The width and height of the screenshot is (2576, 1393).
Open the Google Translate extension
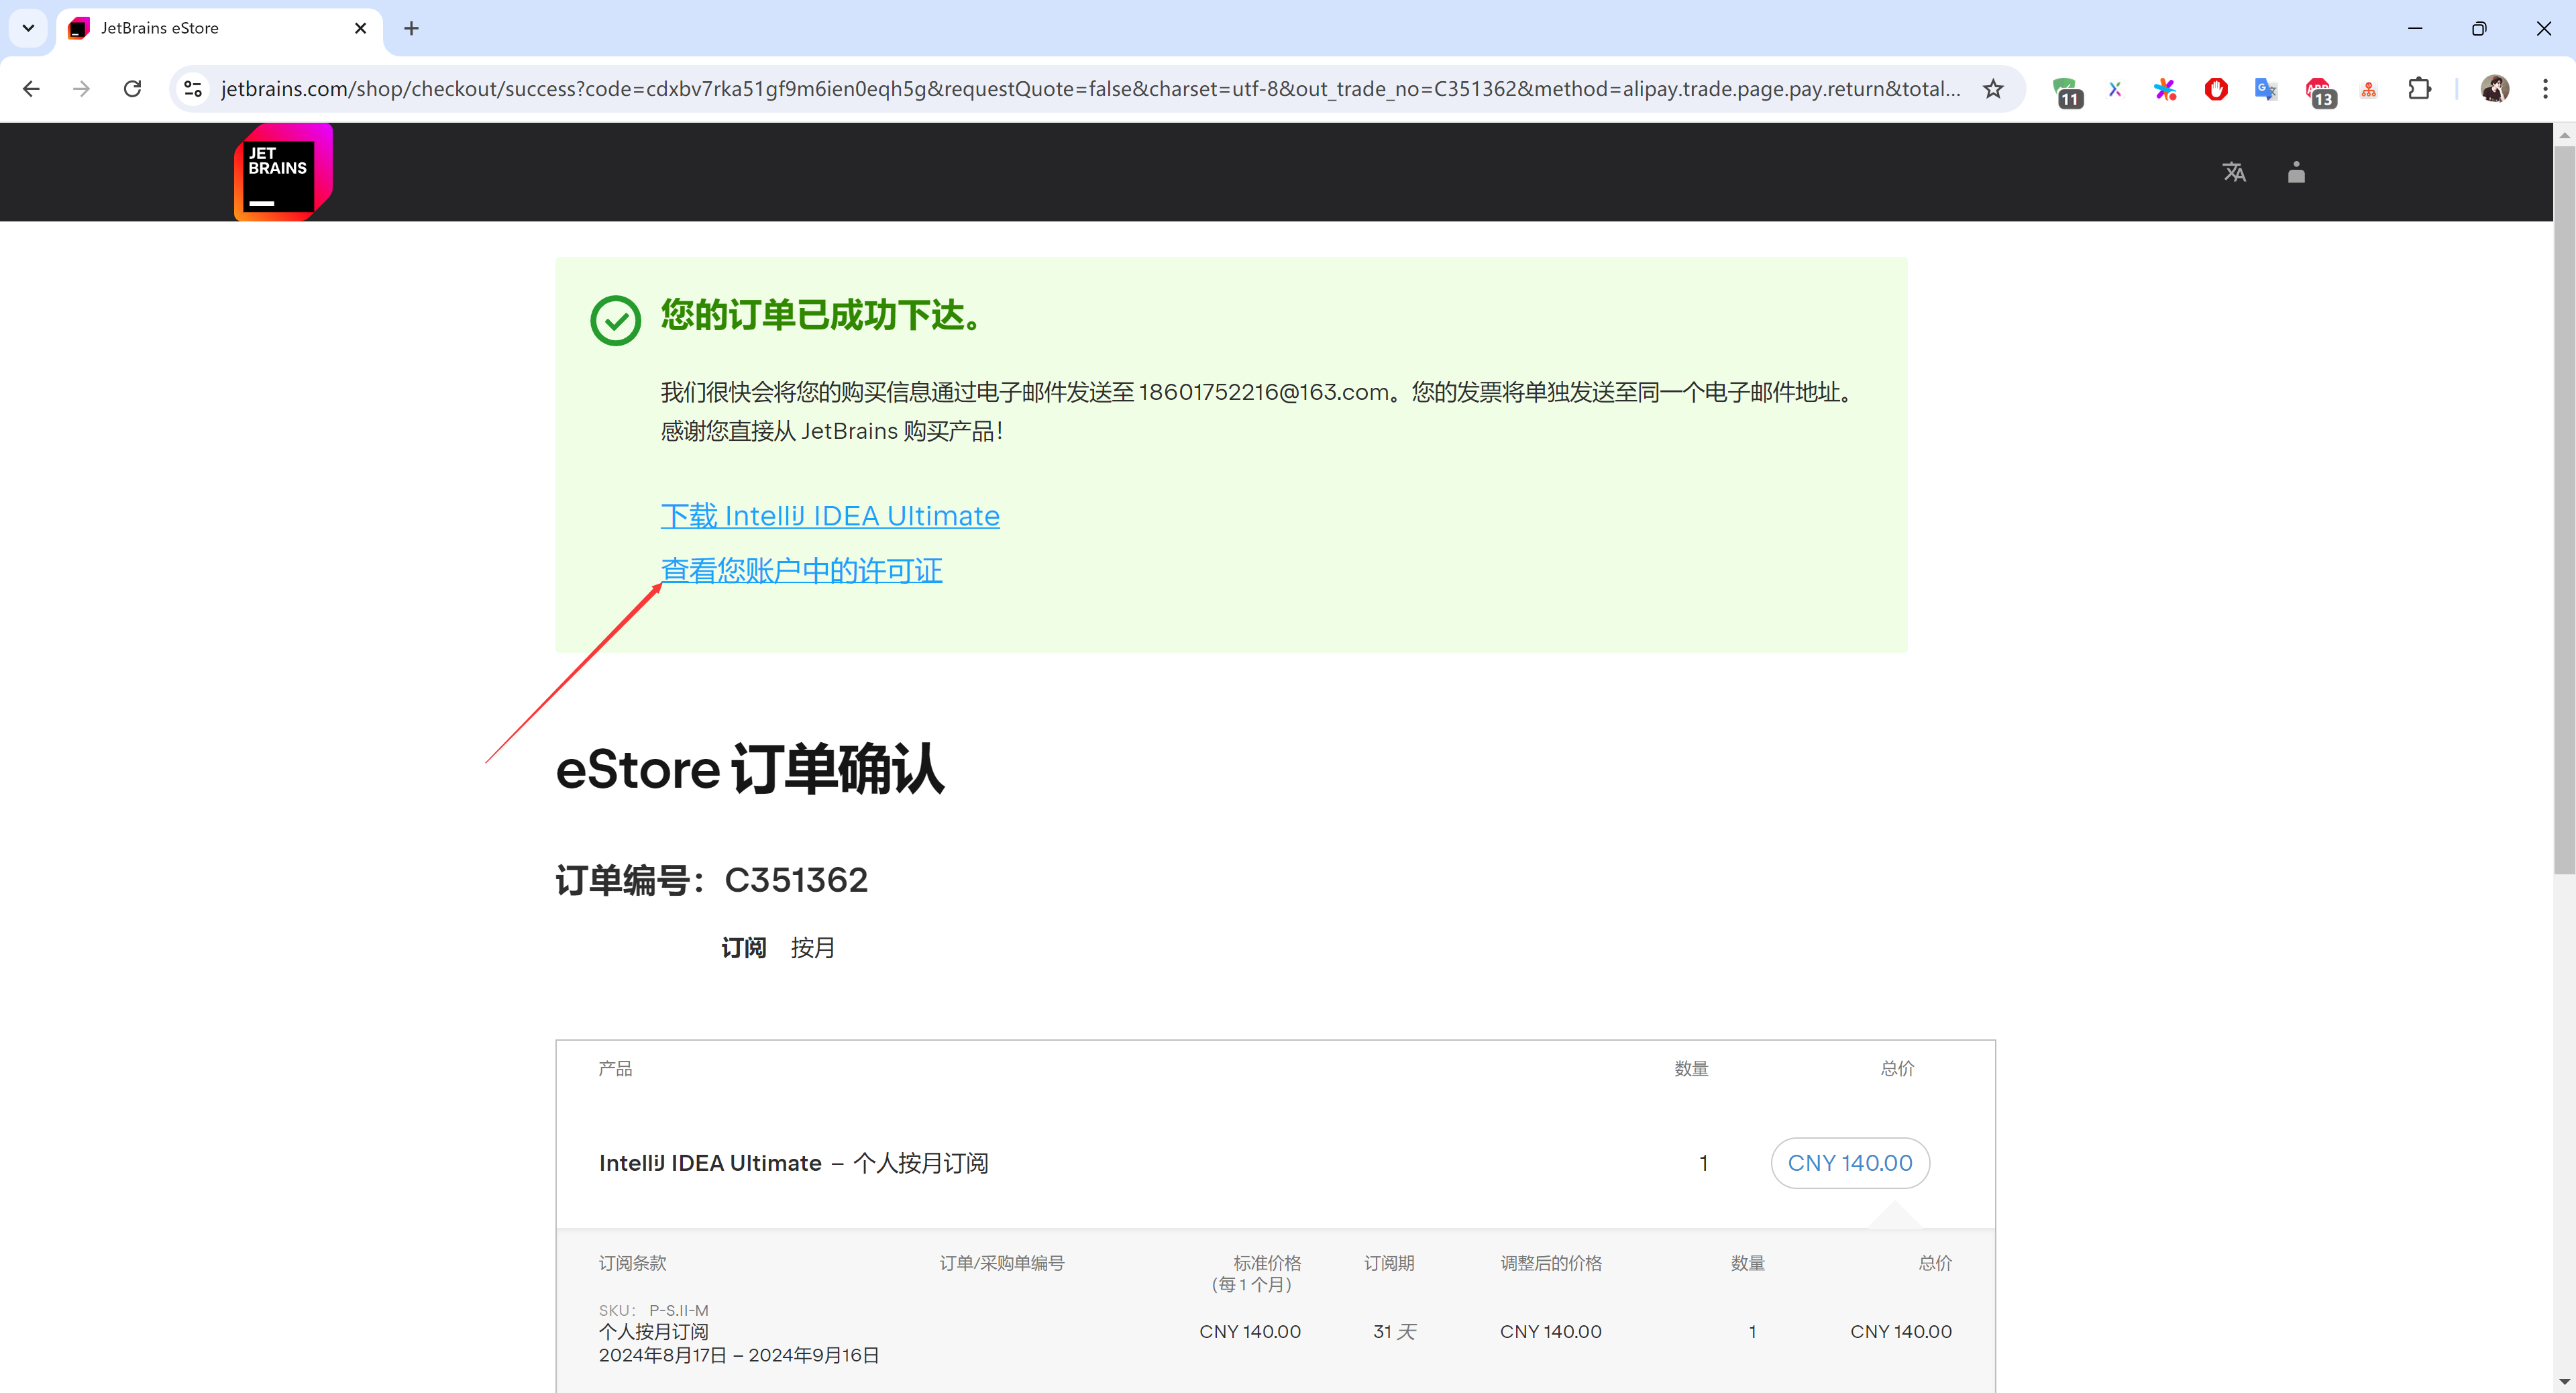click(2266, 89)
